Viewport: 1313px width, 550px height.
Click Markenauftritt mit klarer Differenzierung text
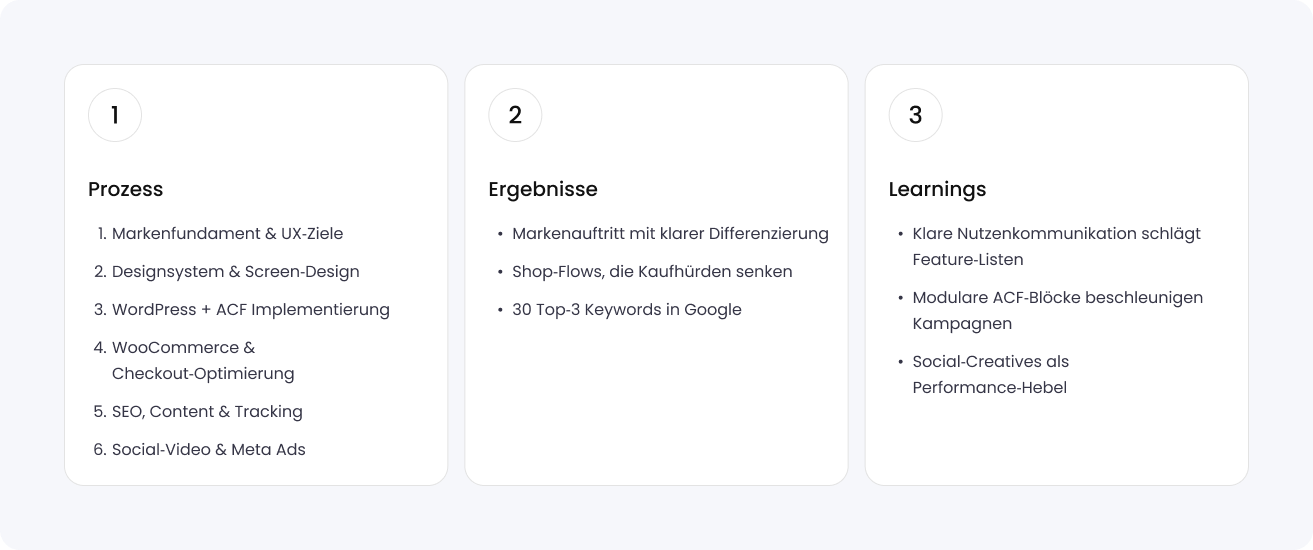point(670,233)
